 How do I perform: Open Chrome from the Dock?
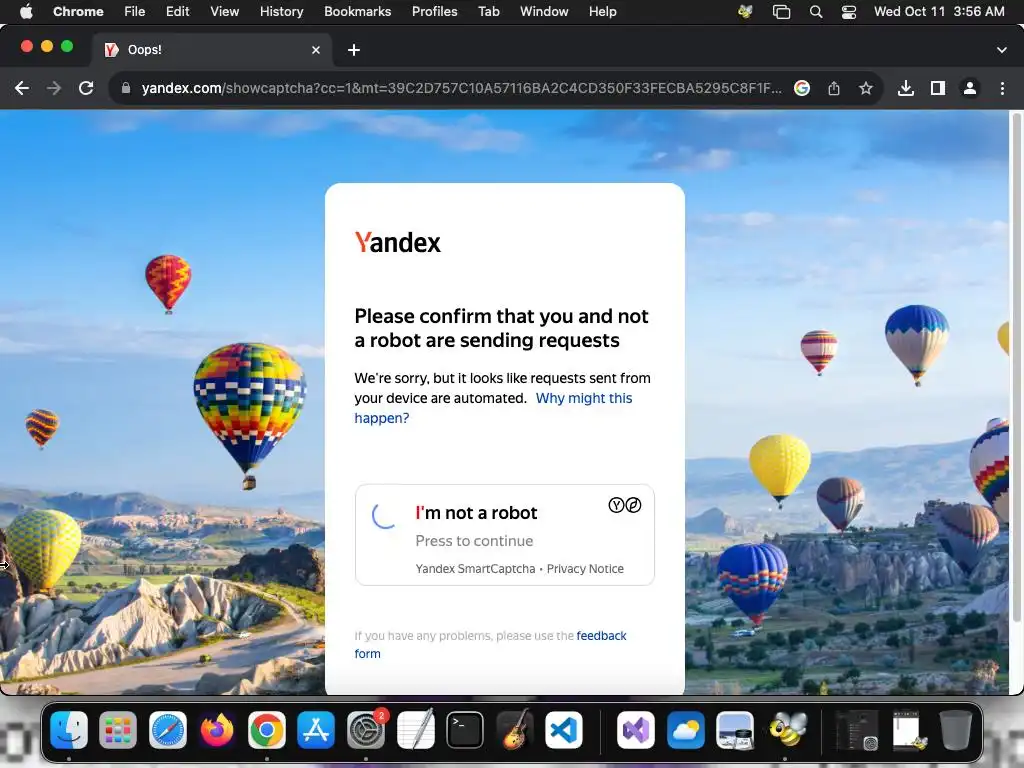click(x=266, y=729)
